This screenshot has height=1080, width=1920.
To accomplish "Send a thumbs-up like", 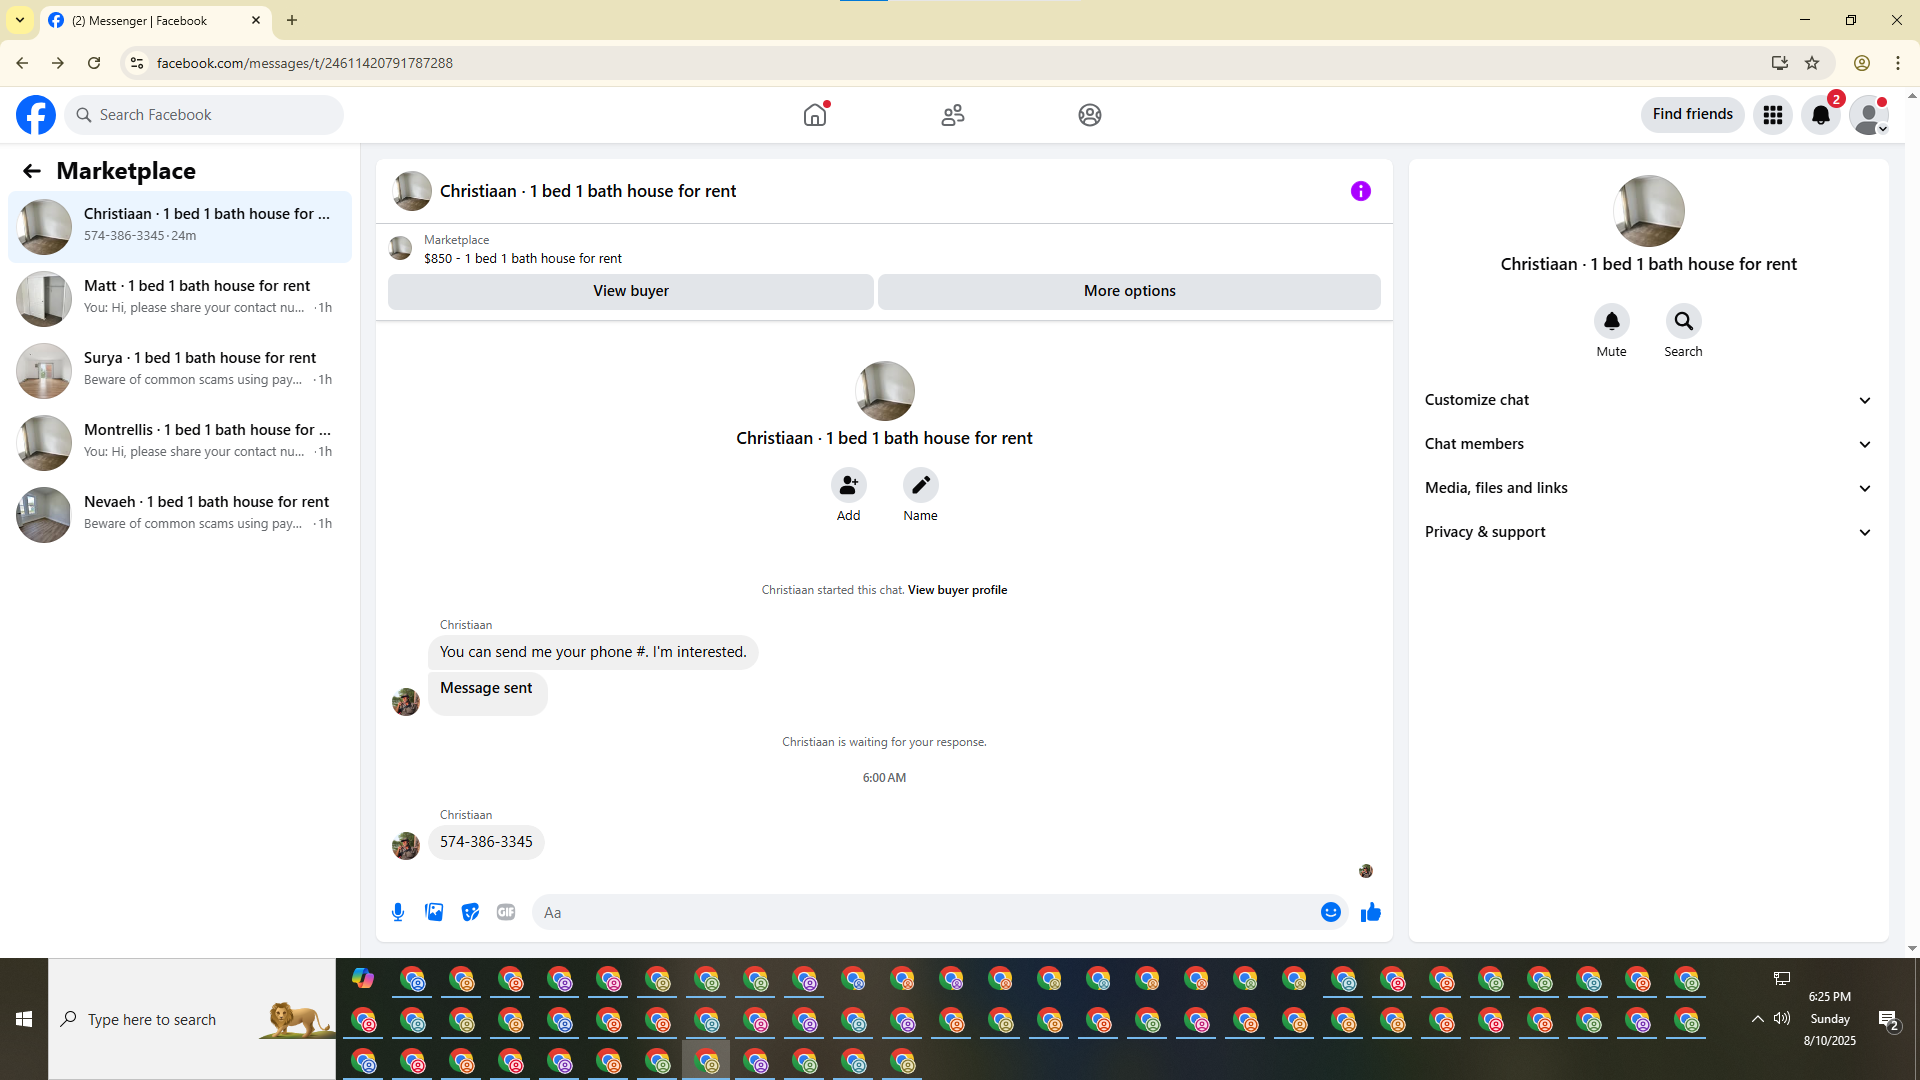I will (x=1370, y=912).
